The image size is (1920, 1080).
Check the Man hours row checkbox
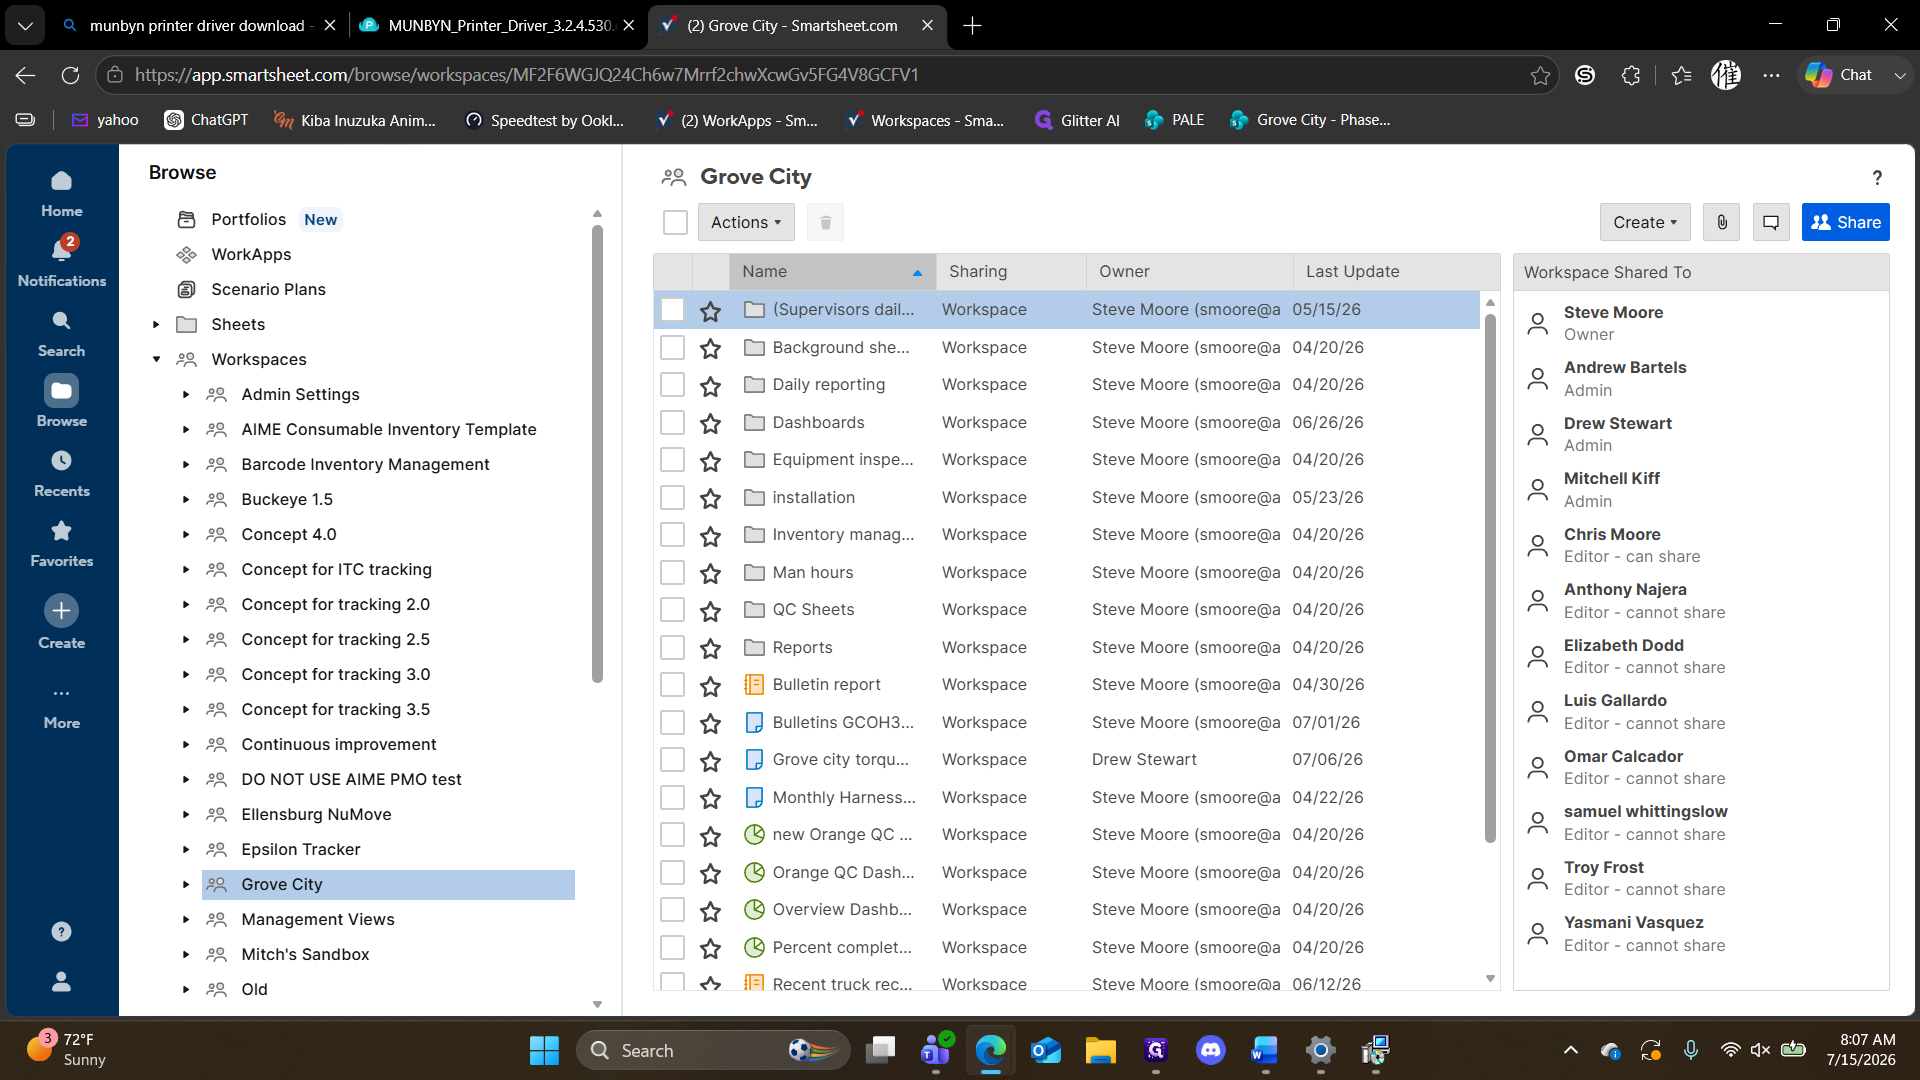(672, 572)
